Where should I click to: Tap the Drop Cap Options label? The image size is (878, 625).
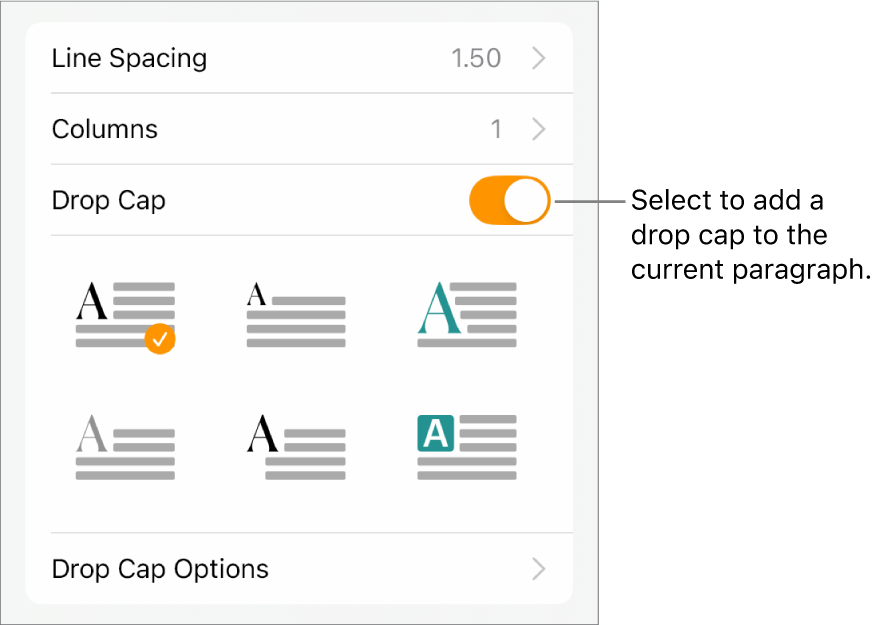click(160, 570)
